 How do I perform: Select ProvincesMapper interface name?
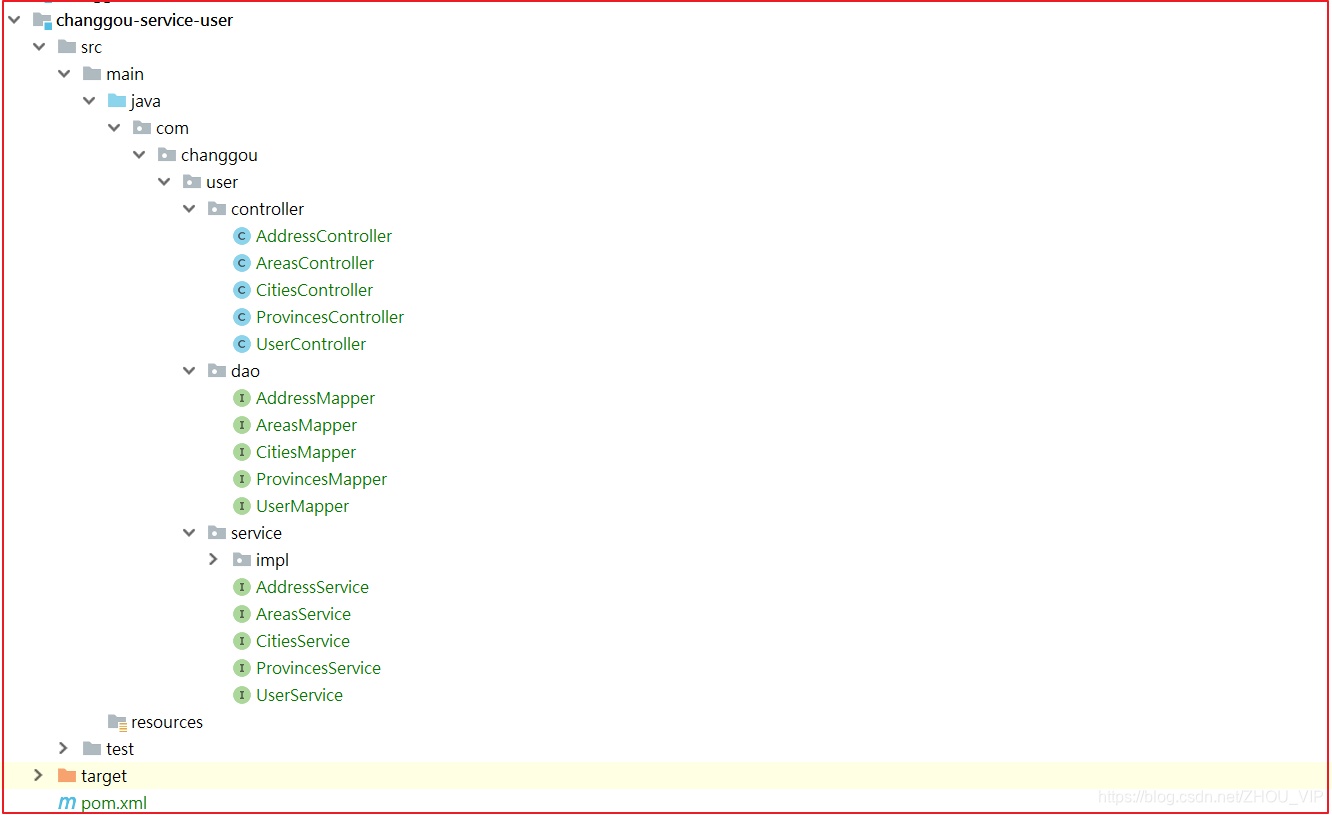321,479
